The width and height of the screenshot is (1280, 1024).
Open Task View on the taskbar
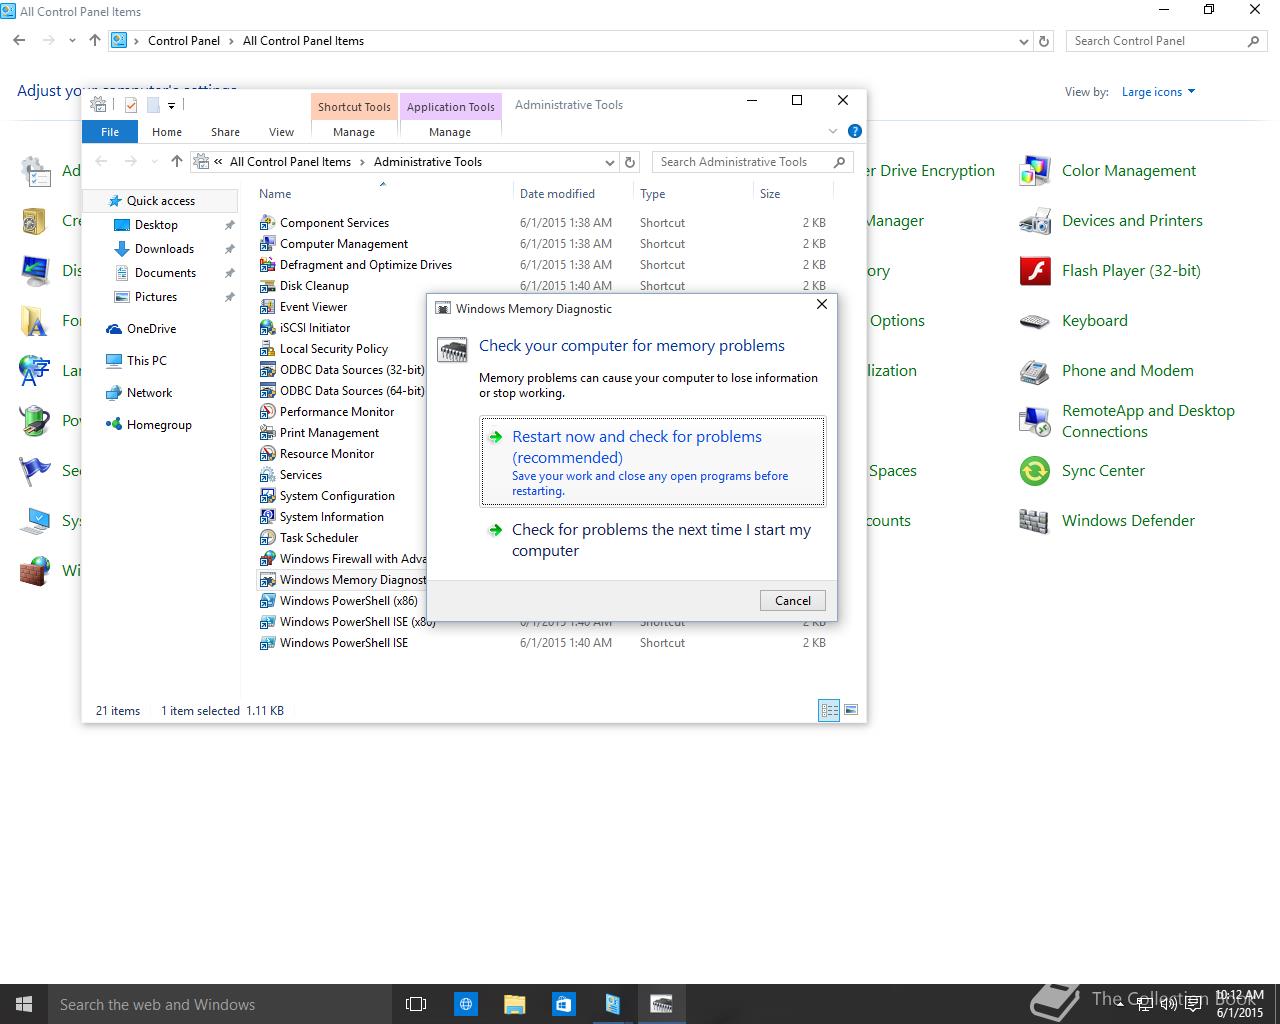416,1004
